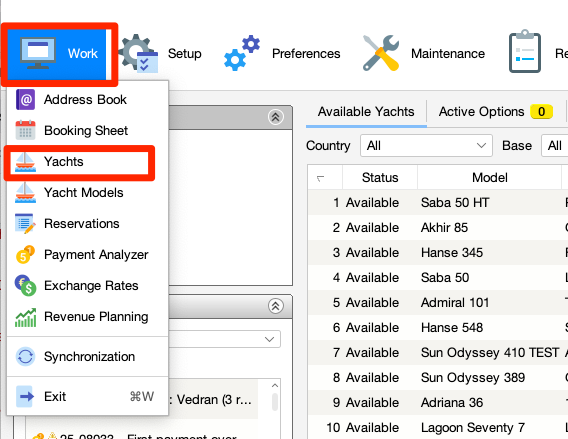This screenshot has height=439, width=568.
Task: Click the Booking Sheet calendar icon
Action: 25,130
